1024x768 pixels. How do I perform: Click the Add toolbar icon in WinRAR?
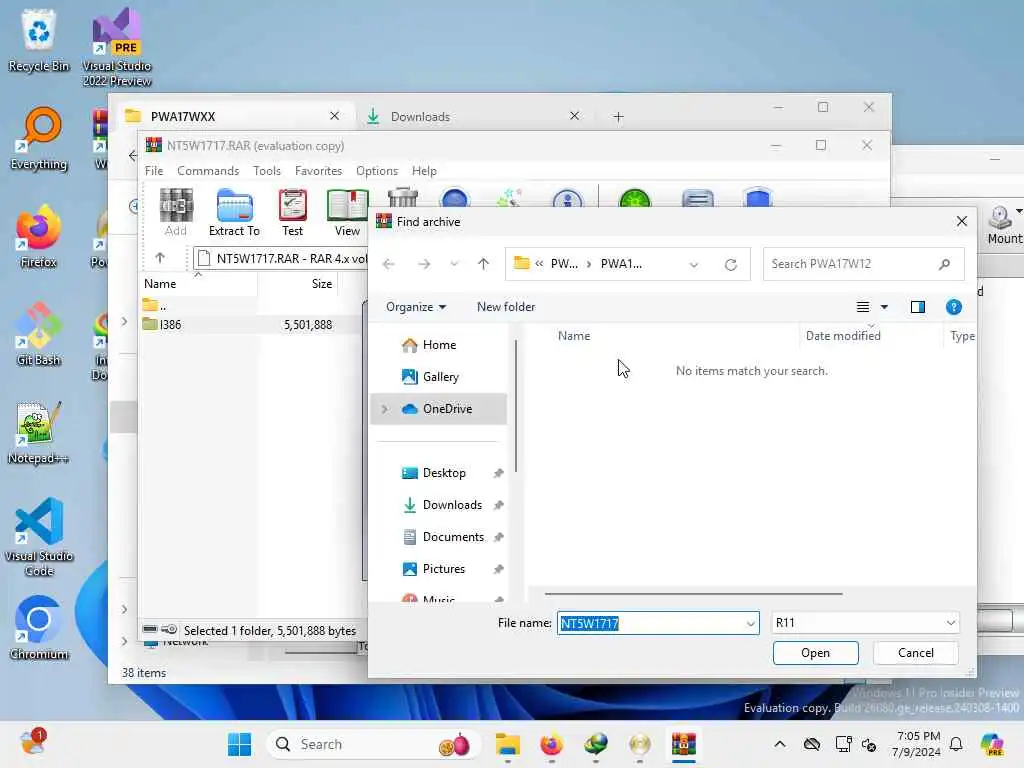coord(176,212)
